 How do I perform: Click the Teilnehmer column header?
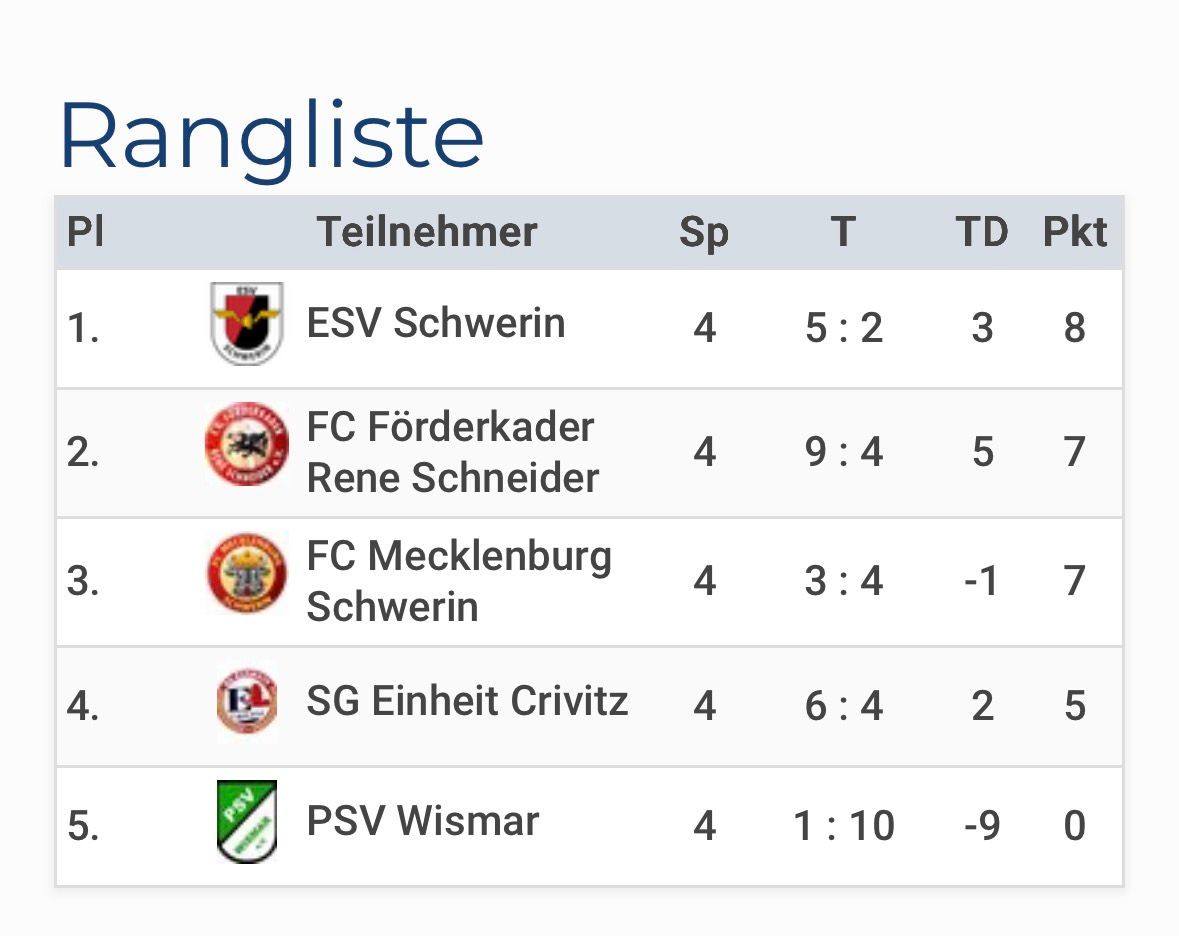pyautogui.click(x=427, y=232)
